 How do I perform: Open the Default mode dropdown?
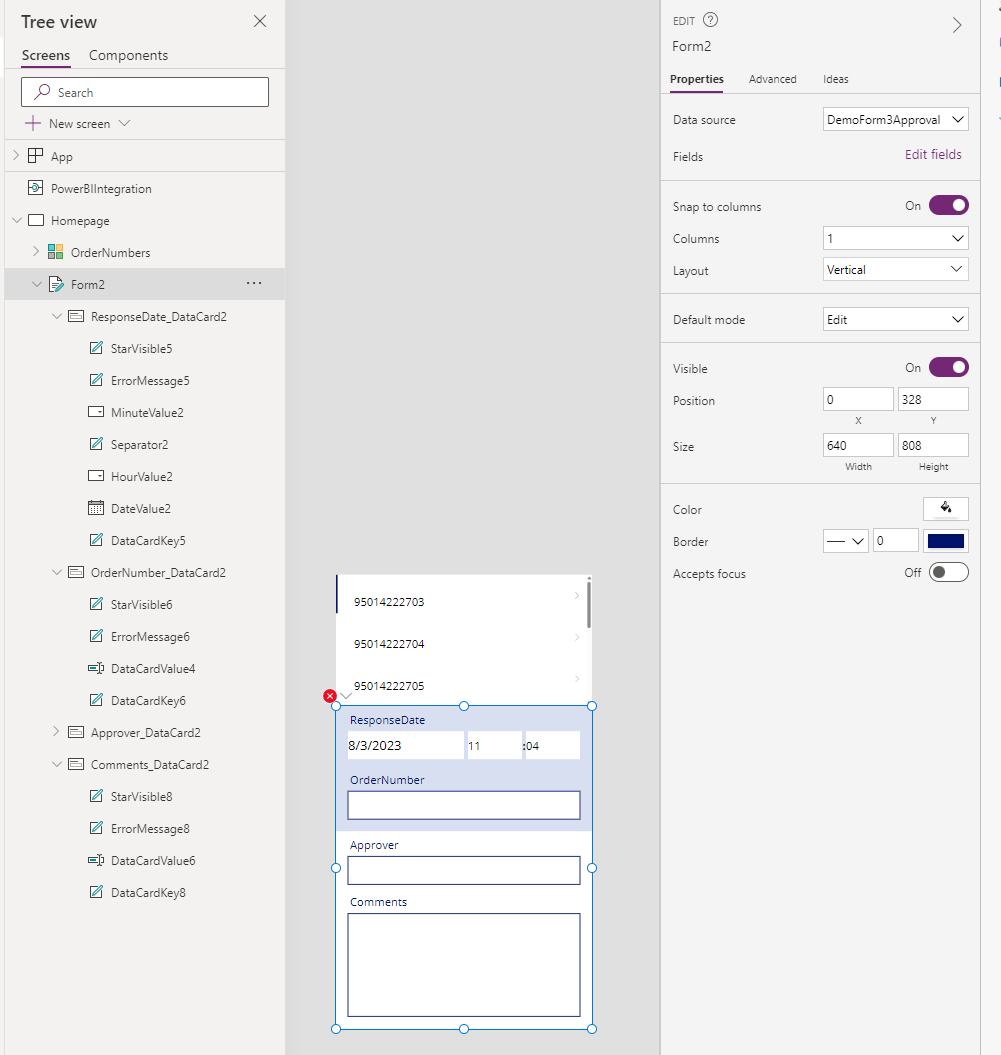895,319
